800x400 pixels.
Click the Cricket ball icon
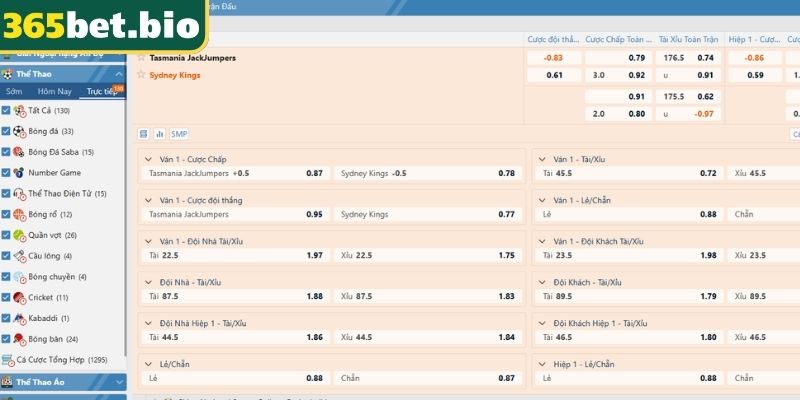coord(20,297)
